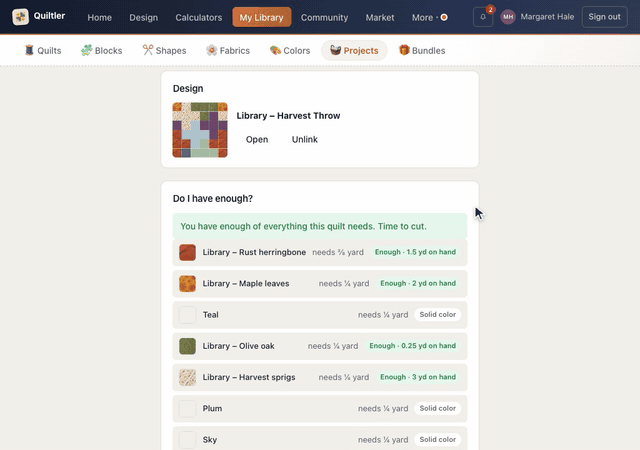Click 'Library – Harvest sprigs' row label
640x450 pixels.
249,377
